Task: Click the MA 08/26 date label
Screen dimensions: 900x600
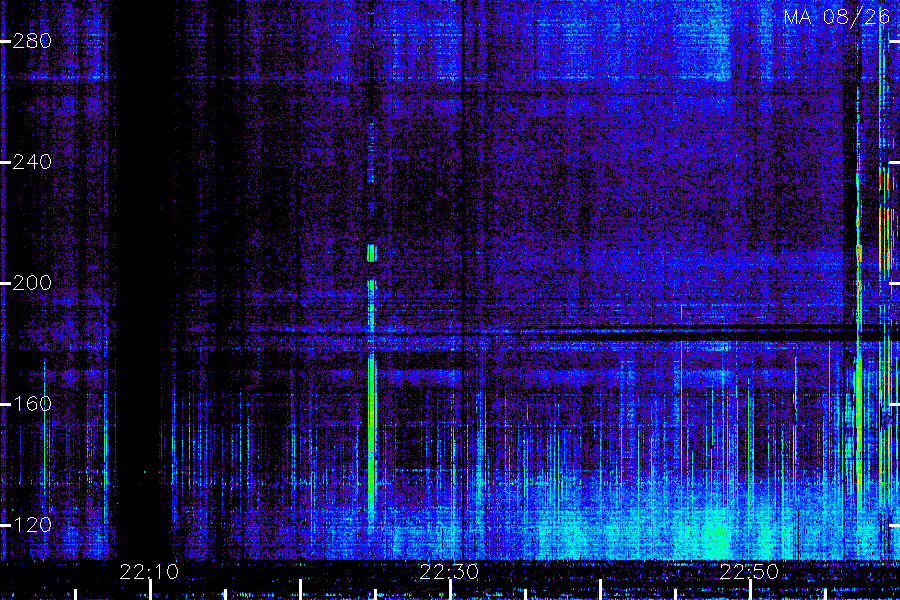Action: click(837, 17)
